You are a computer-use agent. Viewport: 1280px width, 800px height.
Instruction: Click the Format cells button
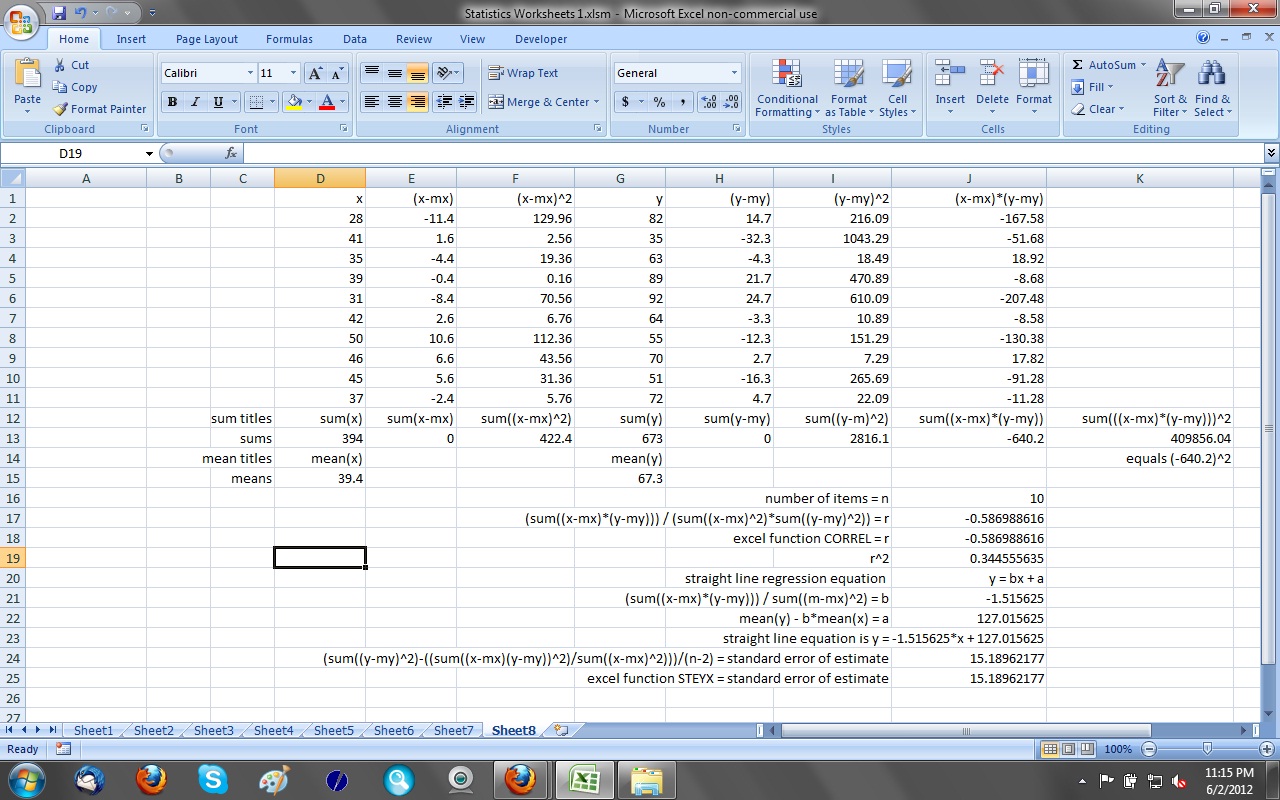tap(1034, 88)
